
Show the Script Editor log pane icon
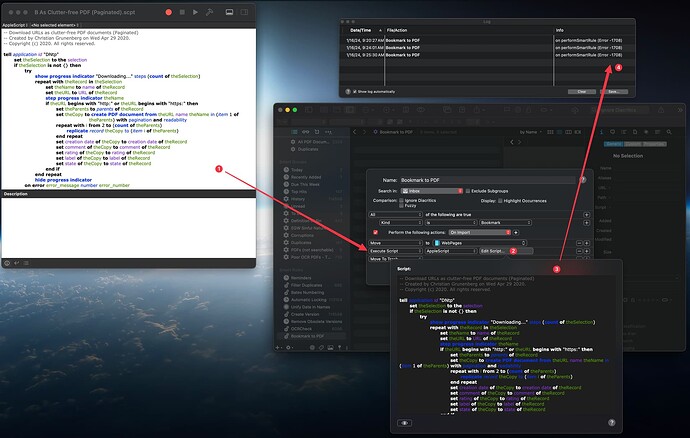pos(229,12)
